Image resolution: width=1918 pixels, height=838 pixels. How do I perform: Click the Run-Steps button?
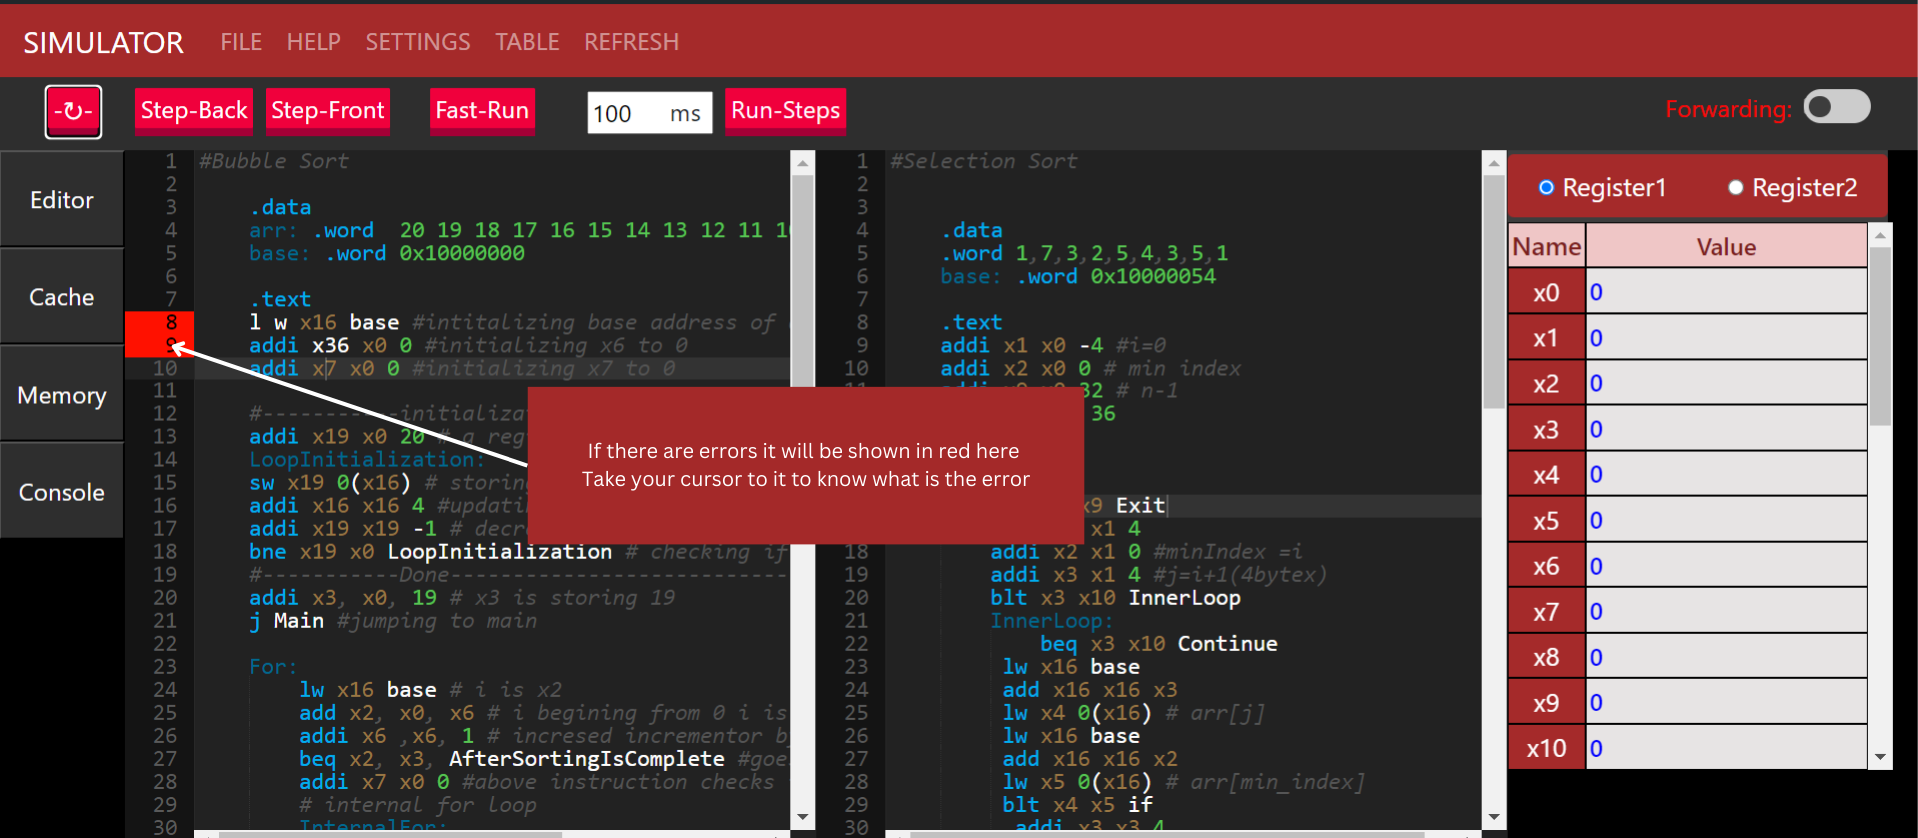coord(785,111)
